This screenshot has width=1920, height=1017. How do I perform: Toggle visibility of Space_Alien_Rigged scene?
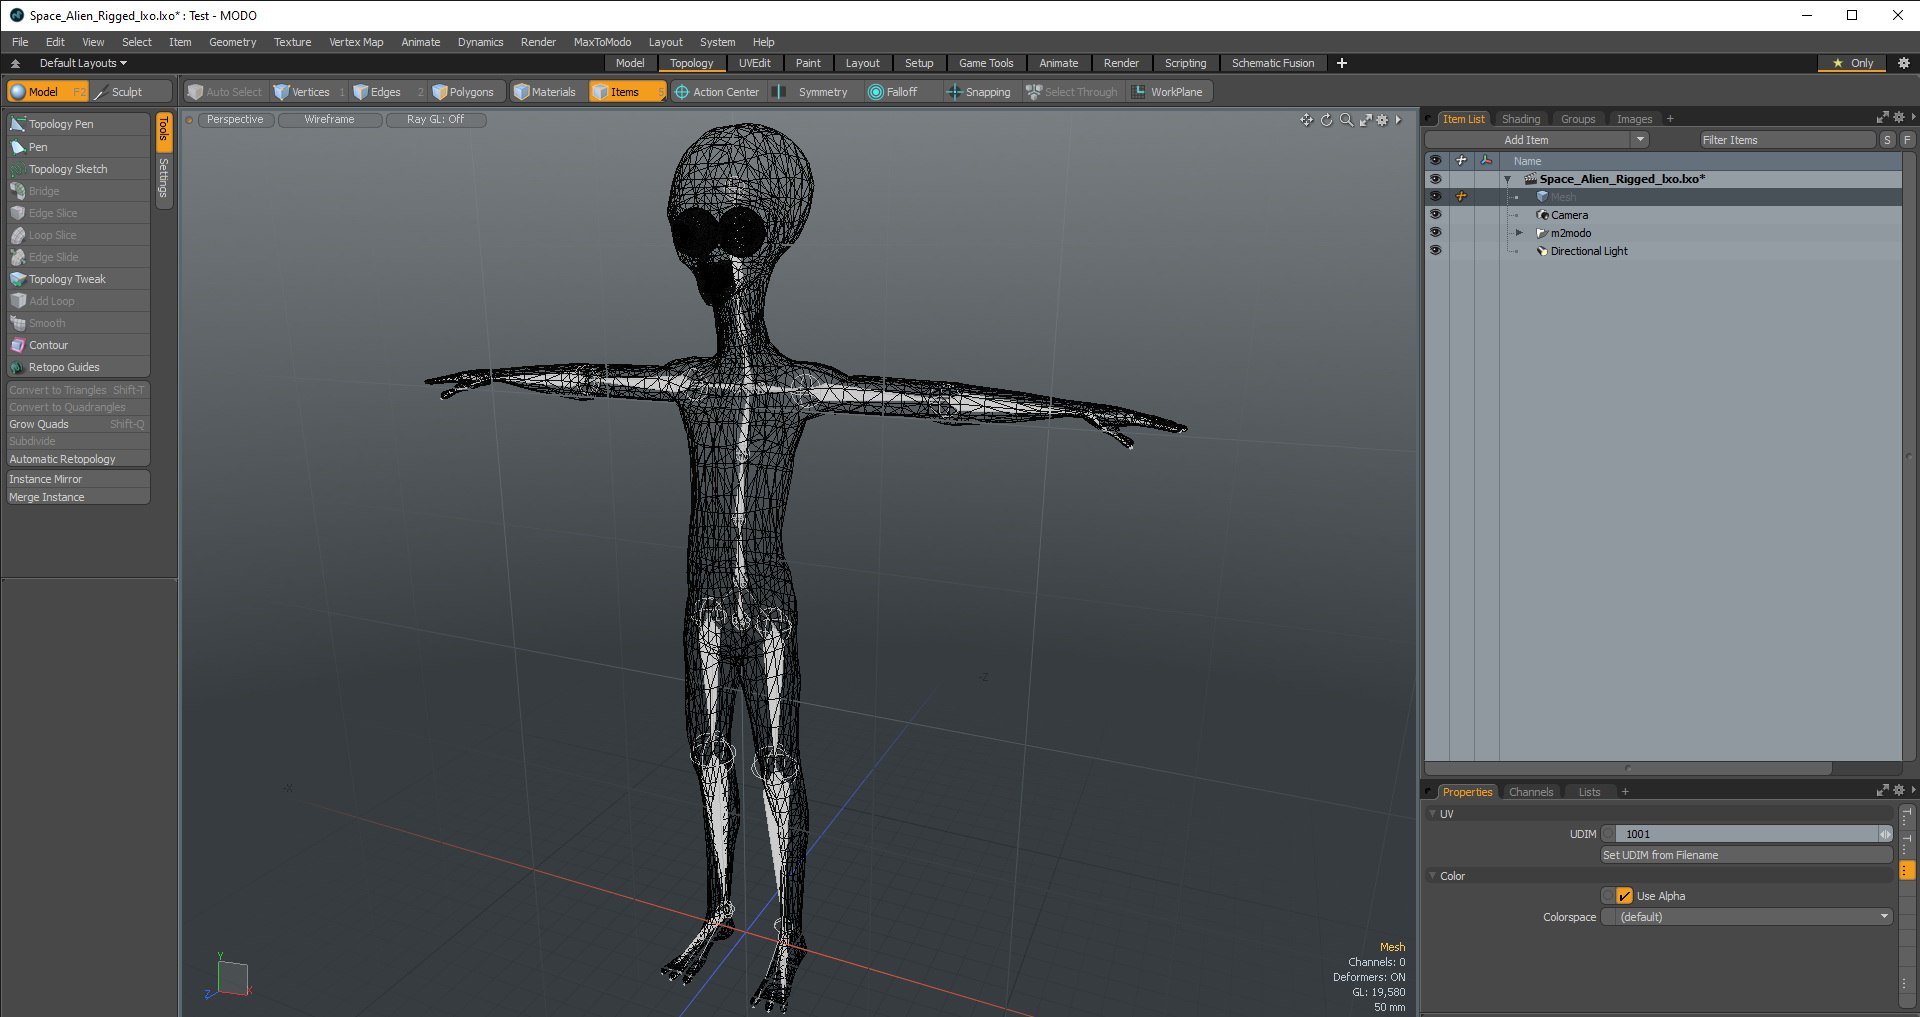pos(1435,179)
